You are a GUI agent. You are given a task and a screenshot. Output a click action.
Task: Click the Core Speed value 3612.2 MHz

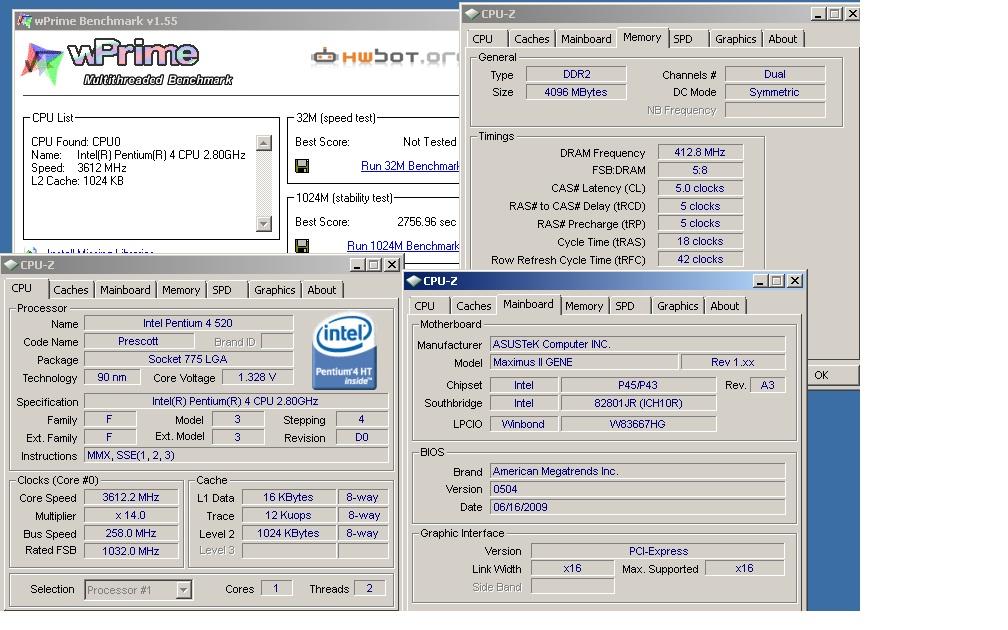[x=131, y=497]
